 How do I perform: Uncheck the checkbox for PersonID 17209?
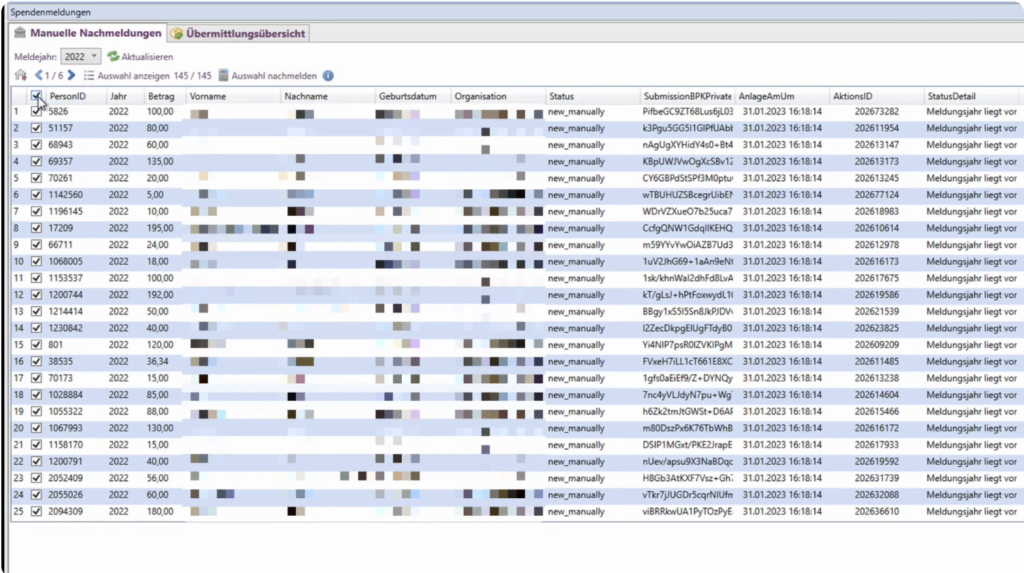coord(36,228)
